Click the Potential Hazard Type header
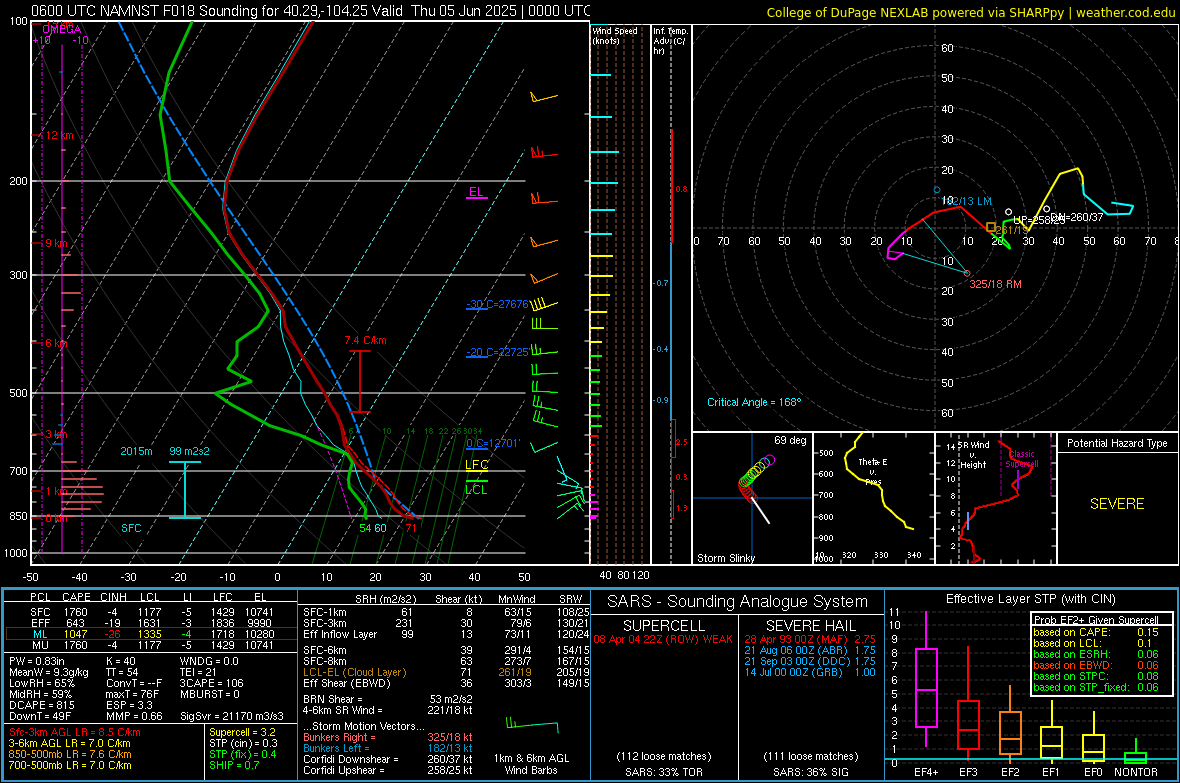 pos(1117,443)
